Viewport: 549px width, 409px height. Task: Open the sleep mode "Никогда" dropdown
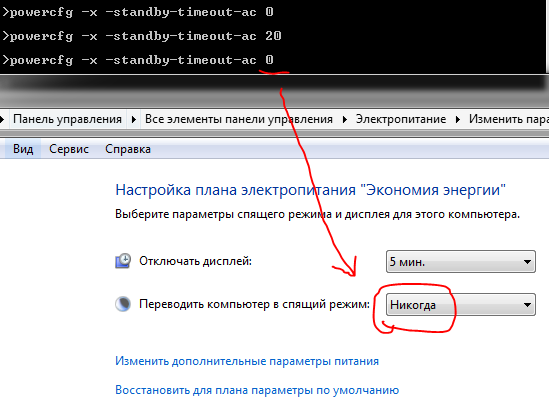(x=461, y=305)
